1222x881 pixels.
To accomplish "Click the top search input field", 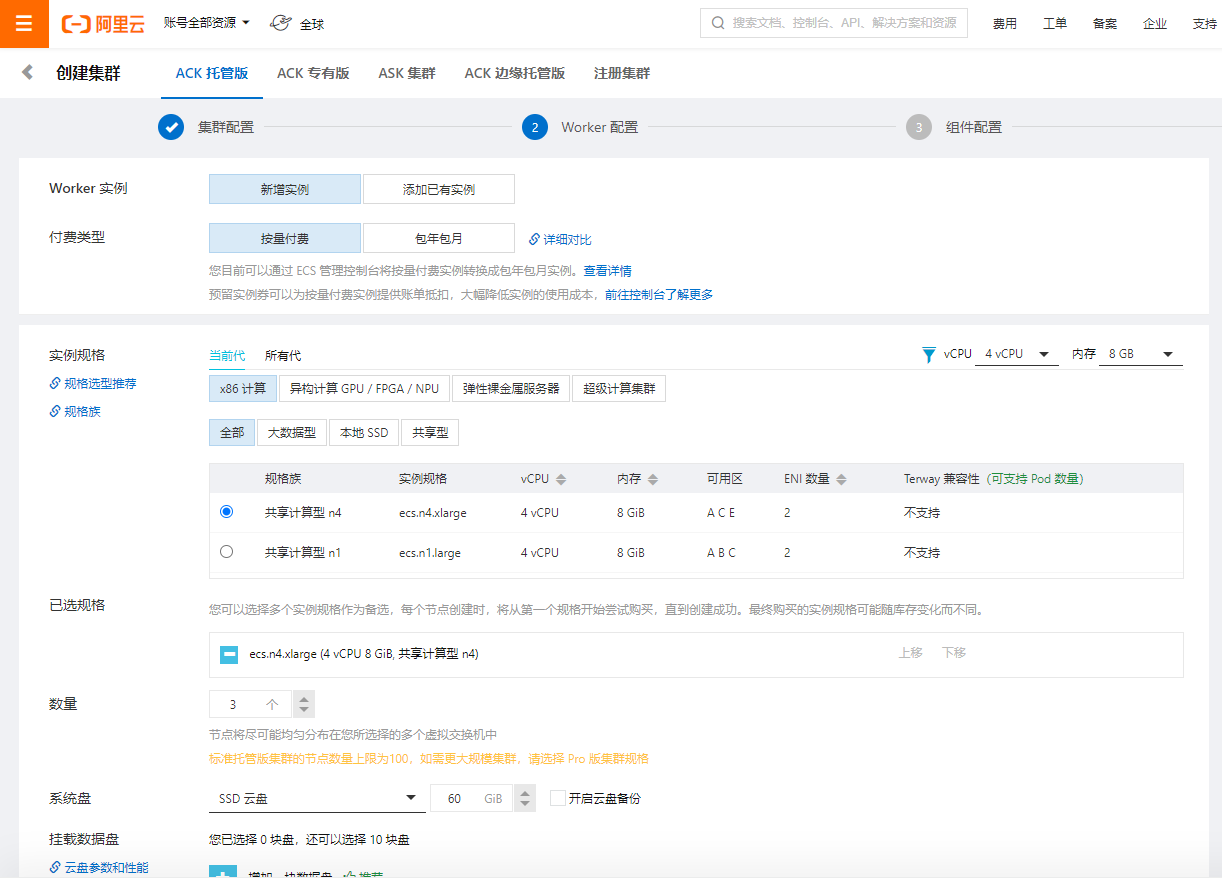I will 834,23.
